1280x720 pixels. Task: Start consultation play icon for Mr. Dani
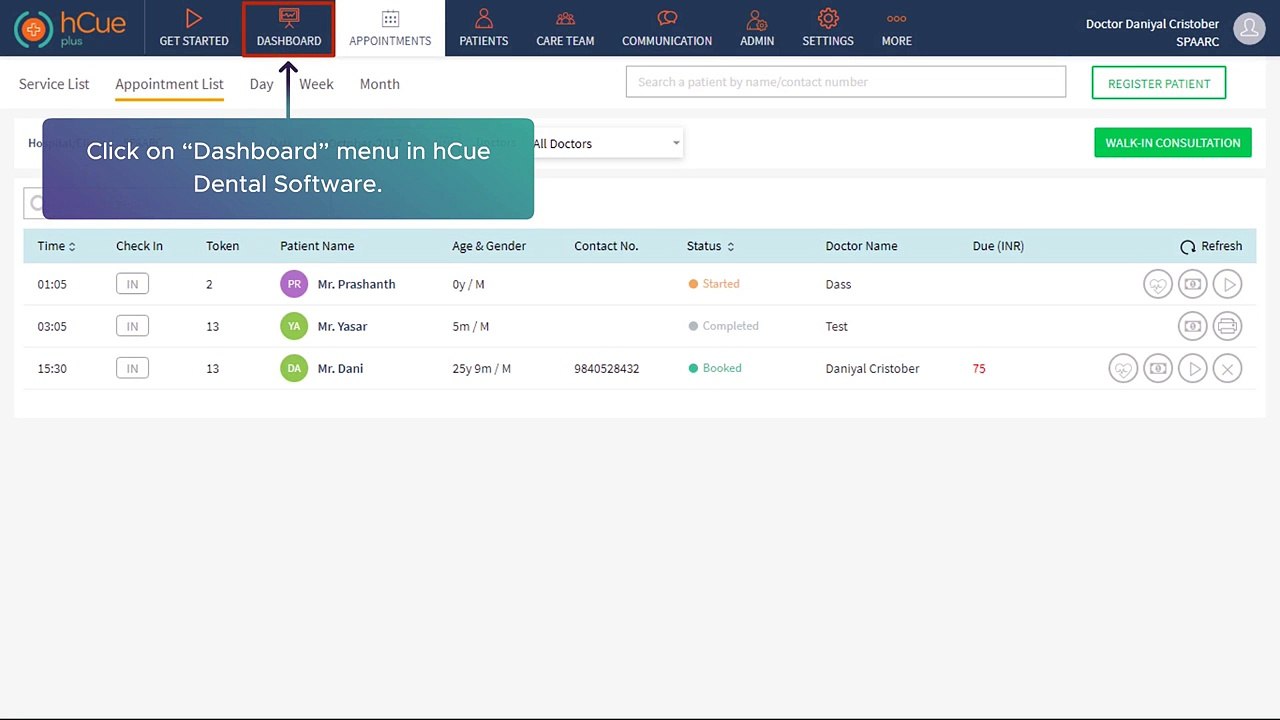(1193, 368)
